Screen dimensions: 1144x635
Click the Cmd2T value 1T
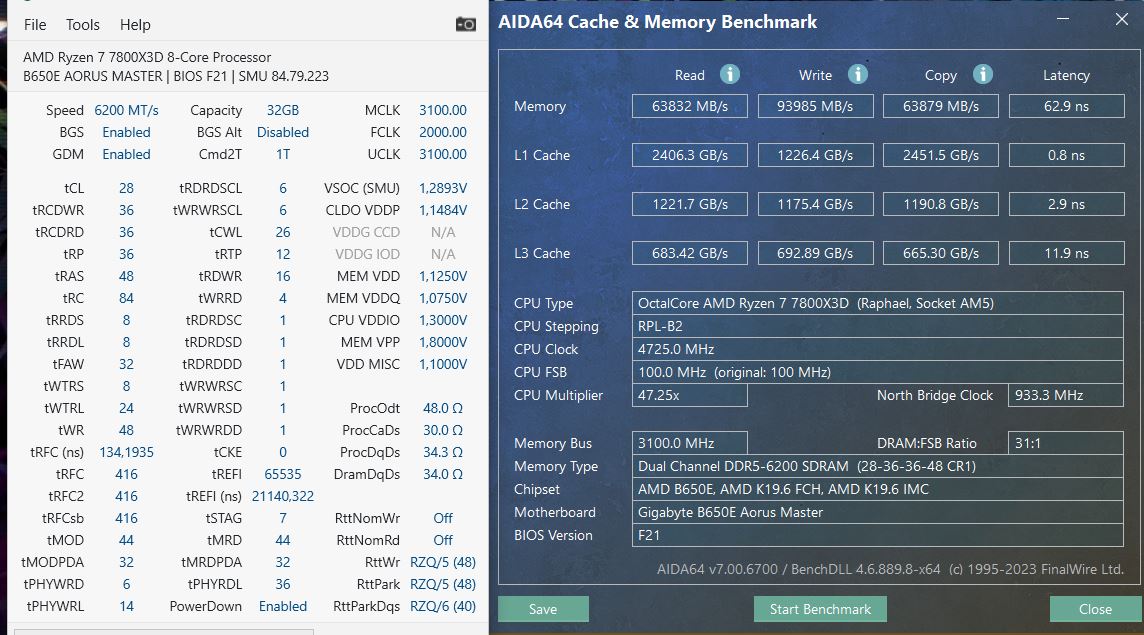coord(282,154)
